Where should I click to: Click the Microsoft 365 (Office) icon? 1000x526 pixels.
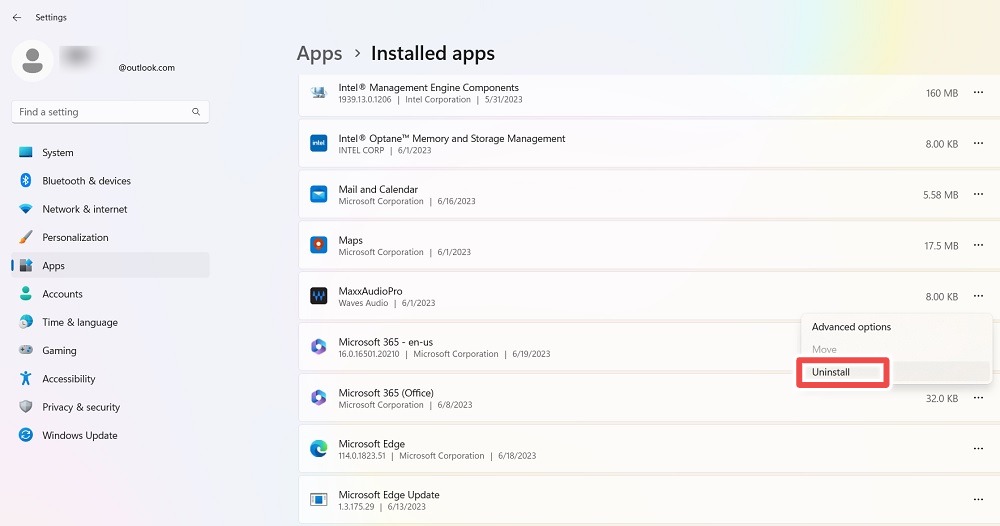tap(318, 398)
